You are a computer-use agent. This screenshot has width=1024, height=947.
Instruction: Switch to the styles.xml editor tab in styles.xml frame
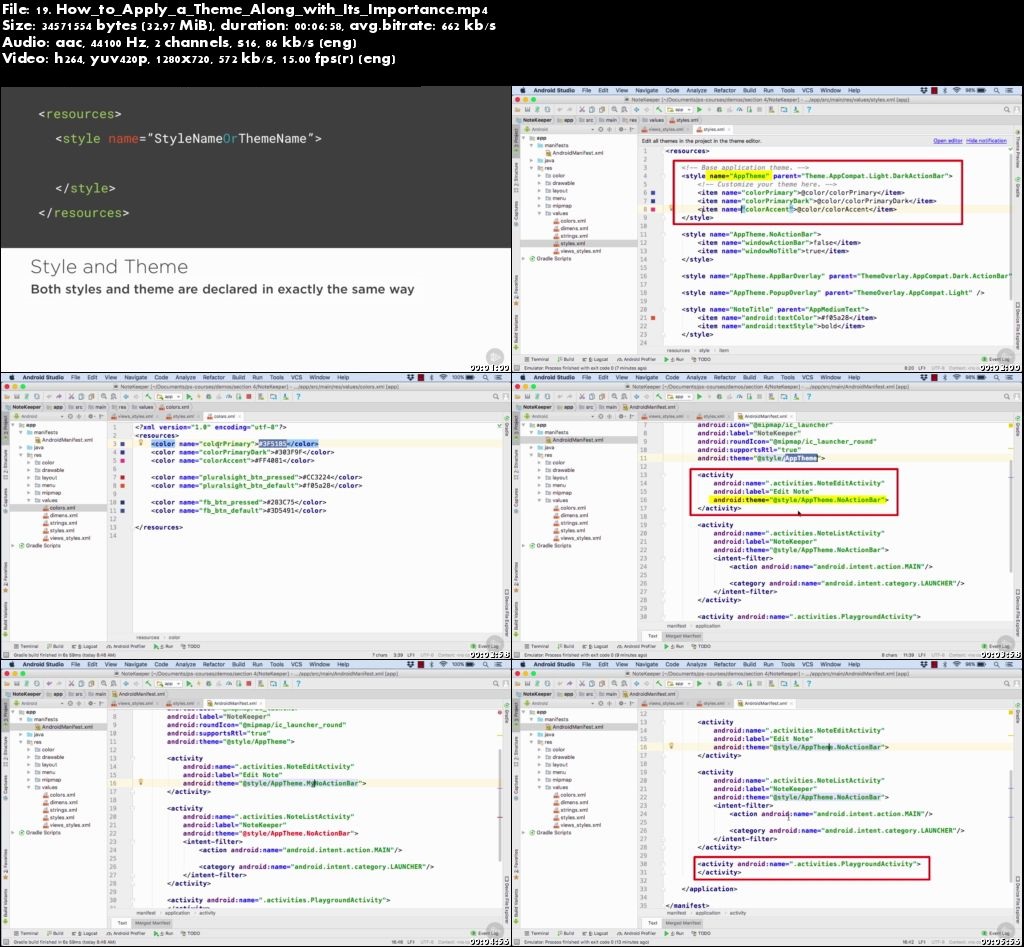pyautogui.click(x=711, y=129)
